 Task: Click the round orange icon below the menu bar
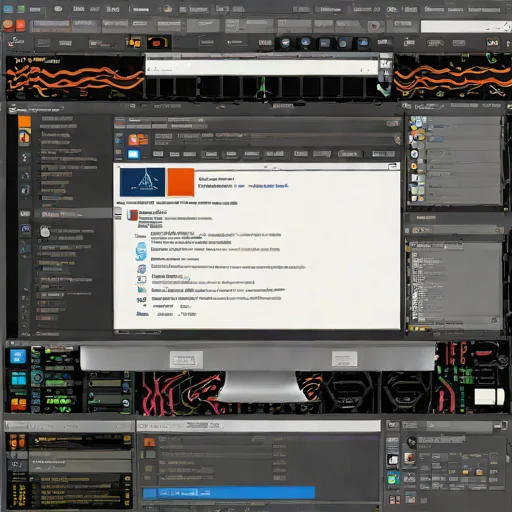8,25
